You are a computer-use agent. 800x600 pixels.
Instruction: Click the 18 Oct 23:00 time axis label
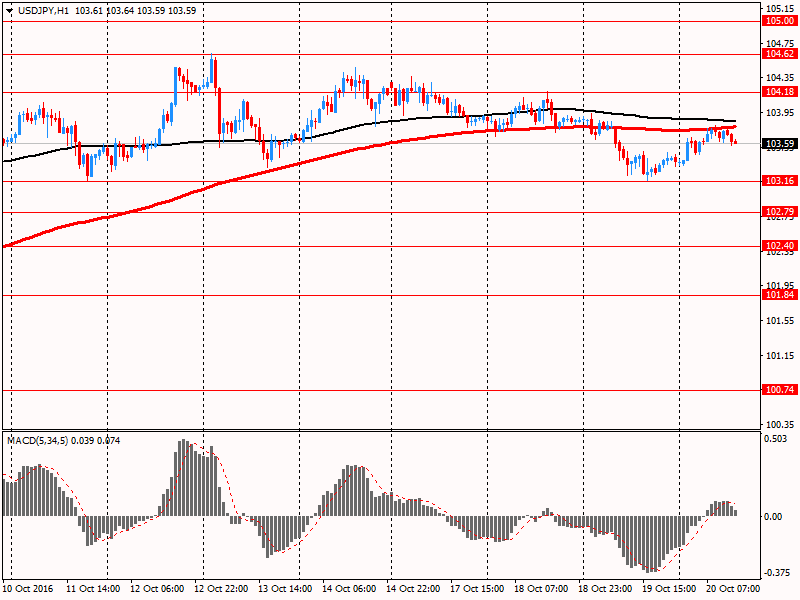coord(605,589)
